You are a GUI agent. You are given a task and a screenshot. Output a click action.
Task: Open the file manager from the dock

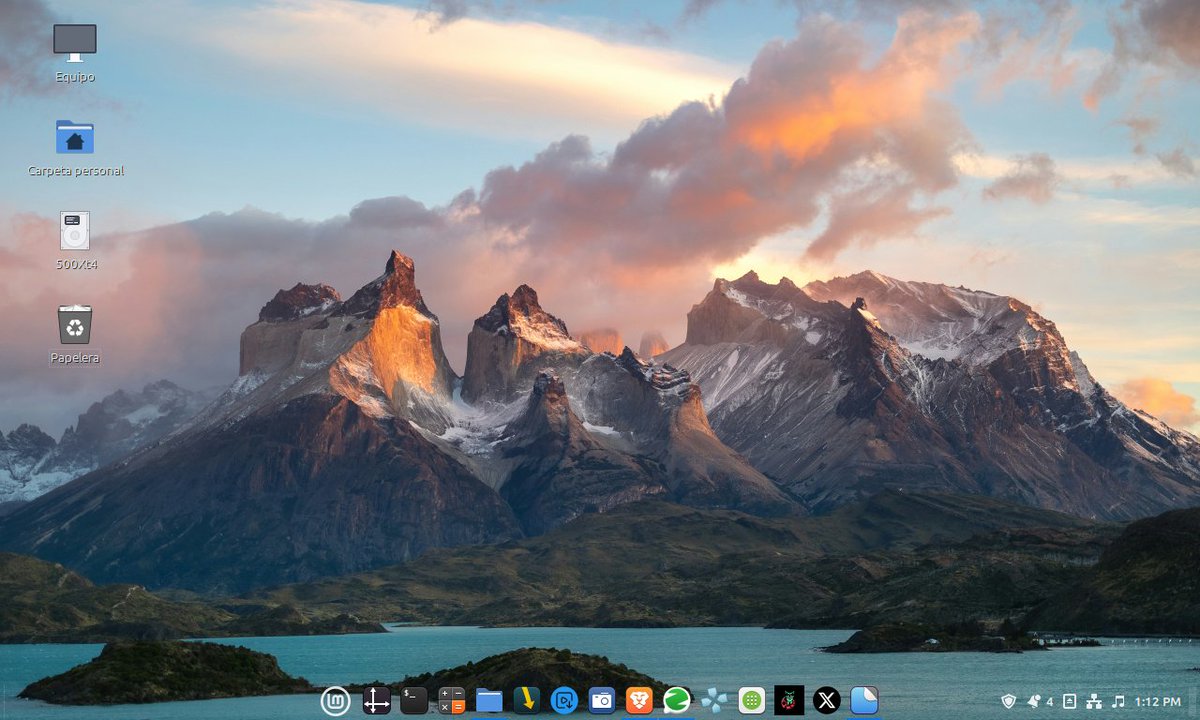[x=488, y=700]
